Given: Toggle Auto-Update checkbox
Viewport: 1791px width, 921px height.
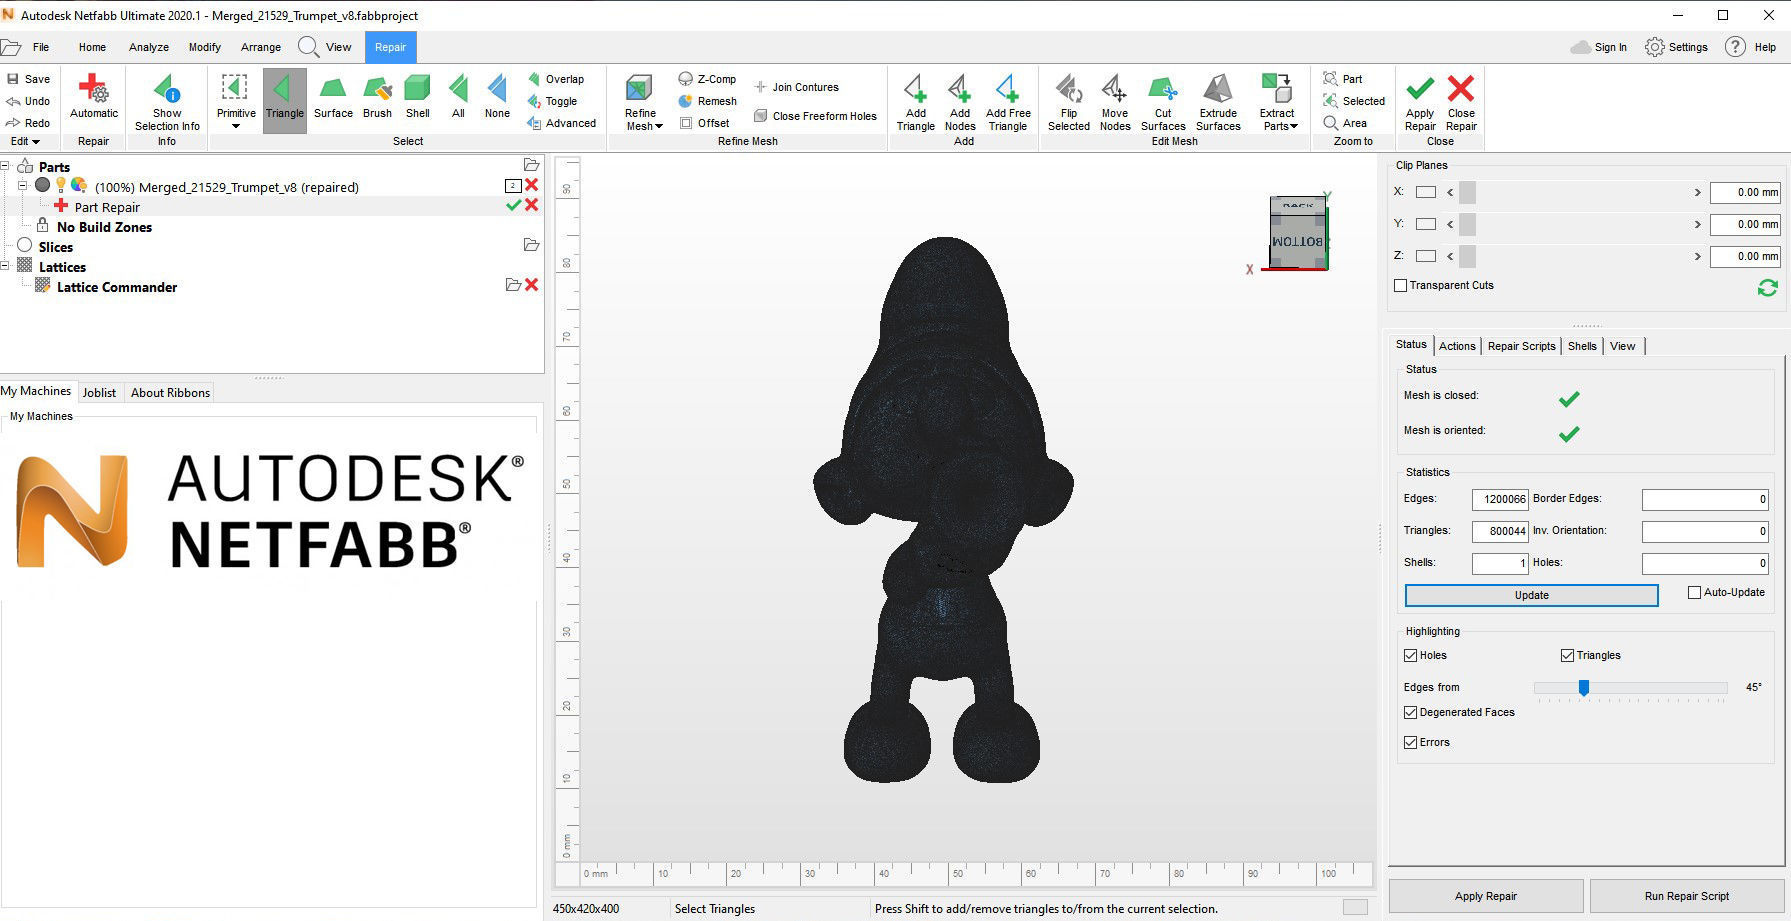Looking at the screenshot, I should (1694, 592).
